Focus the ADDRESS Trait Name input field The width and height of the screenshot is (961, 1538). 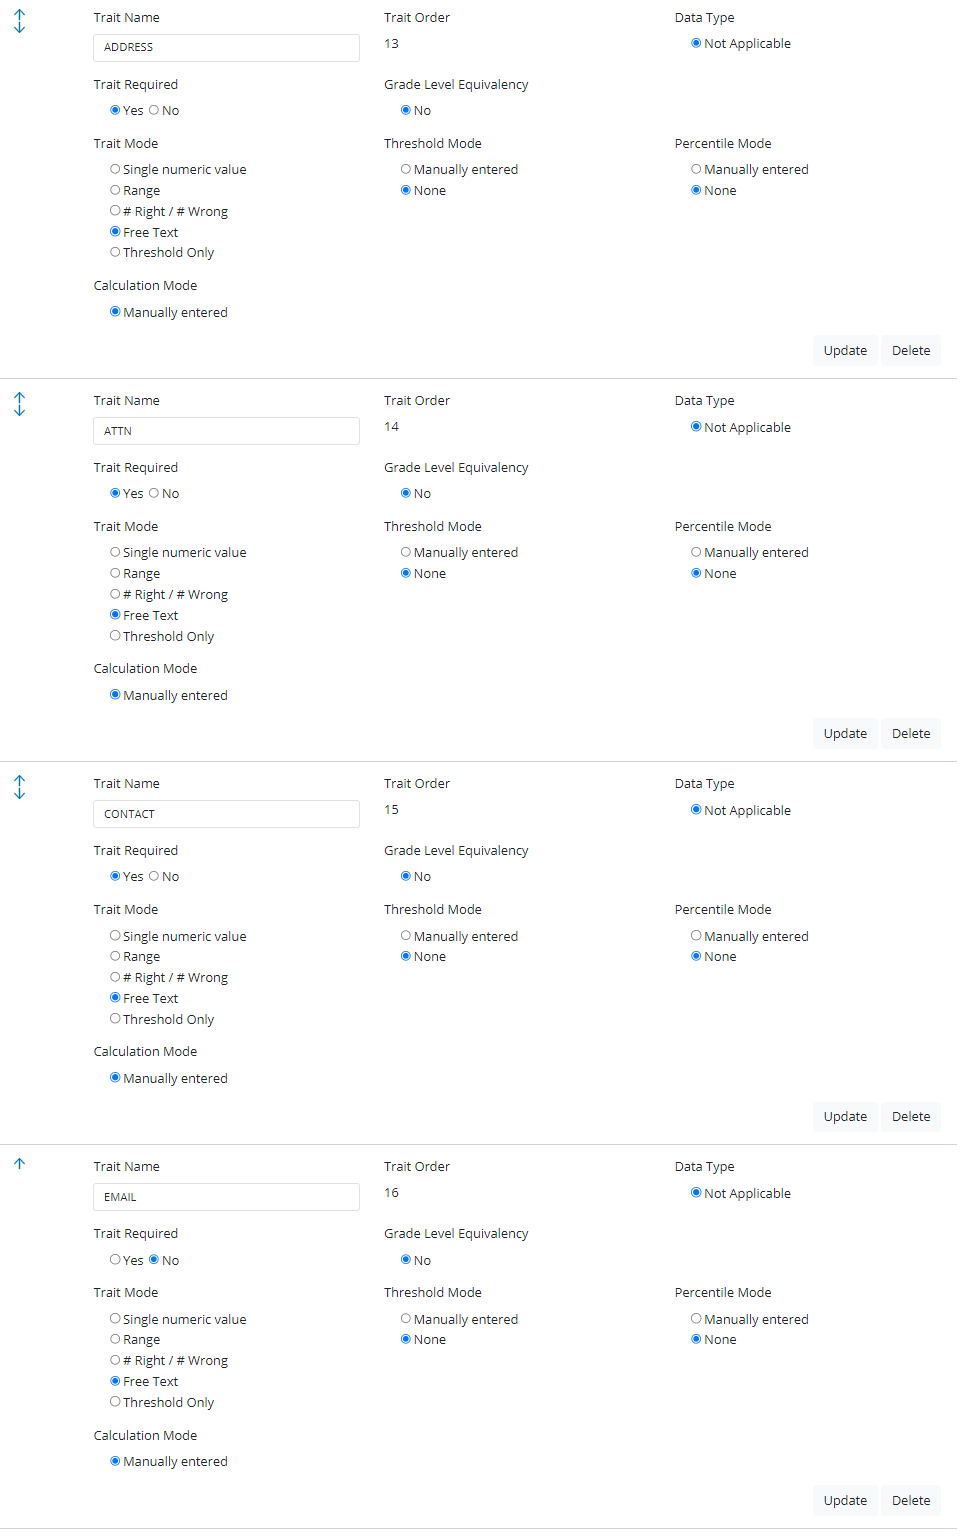tap(226, 47)
